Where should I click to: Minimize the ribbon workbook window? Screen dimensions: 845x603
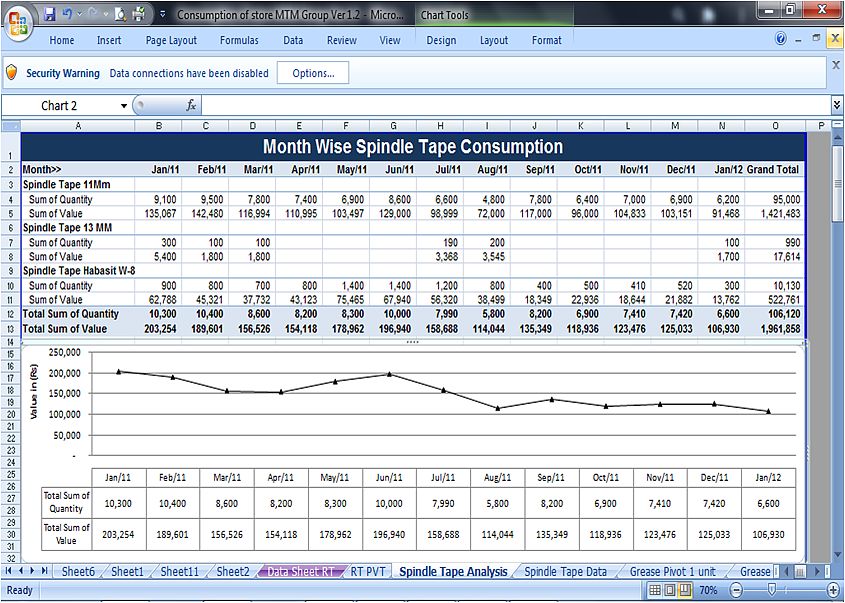coord(799,39)
